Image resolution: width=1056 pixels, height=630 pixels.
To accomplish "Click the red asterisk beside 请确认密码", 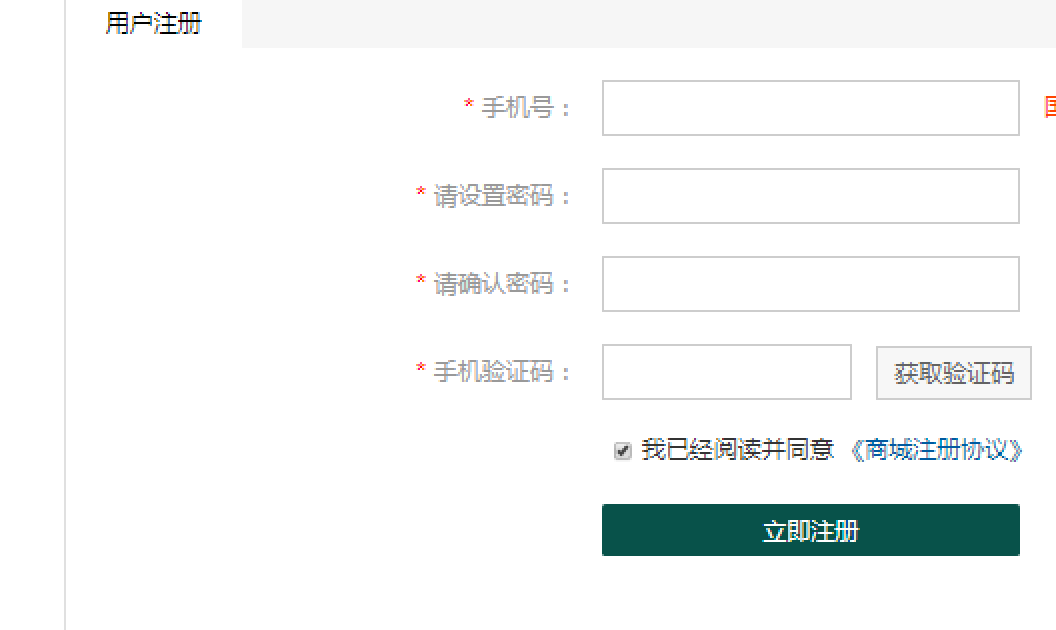I will (x=421, y=280).
